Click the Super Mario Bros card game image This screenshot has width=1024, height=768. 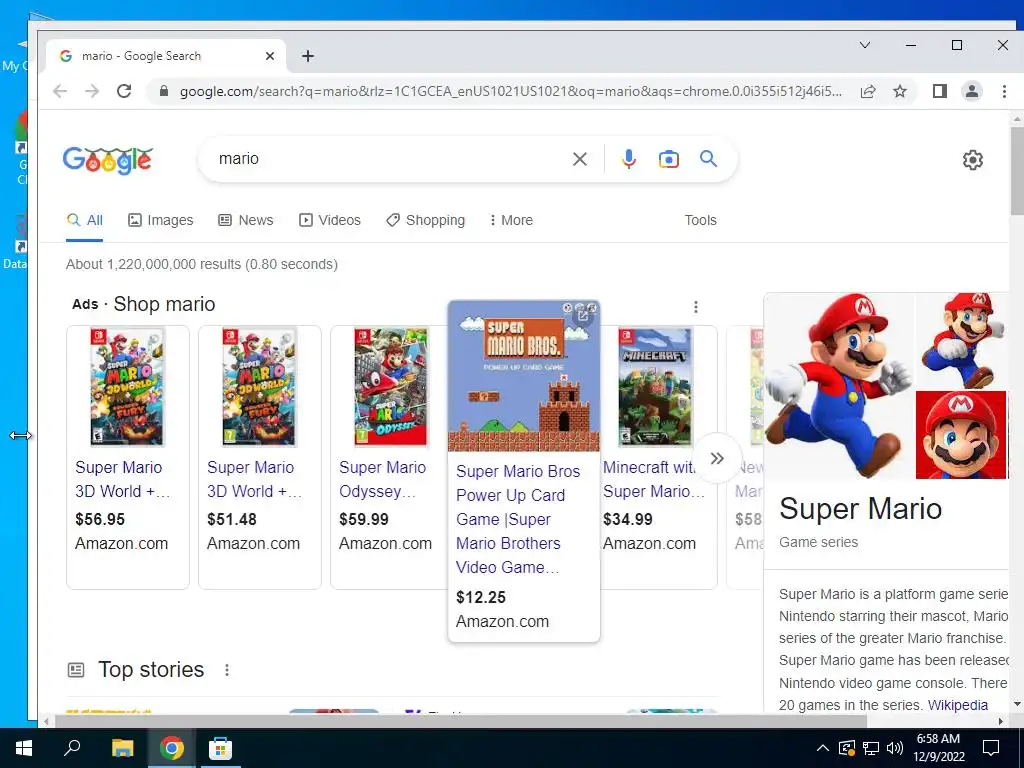tap(524, 376)
